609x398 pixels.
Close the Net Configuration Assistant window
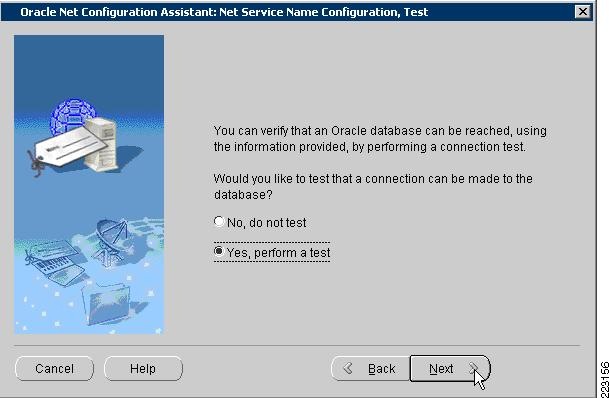click(x=583, y=12)
